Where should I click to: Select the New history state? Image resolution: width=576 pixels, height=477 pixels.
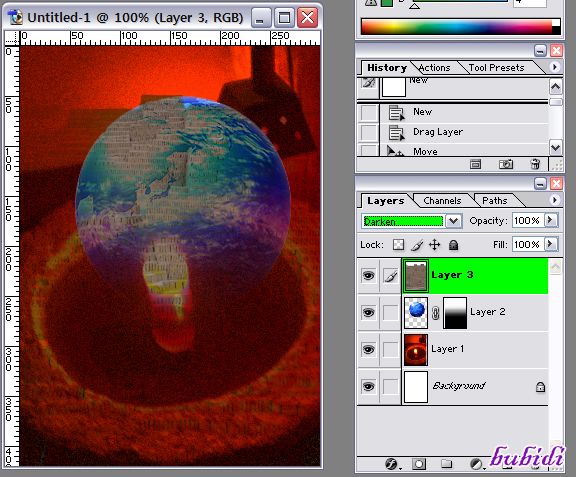coord(464,113)
